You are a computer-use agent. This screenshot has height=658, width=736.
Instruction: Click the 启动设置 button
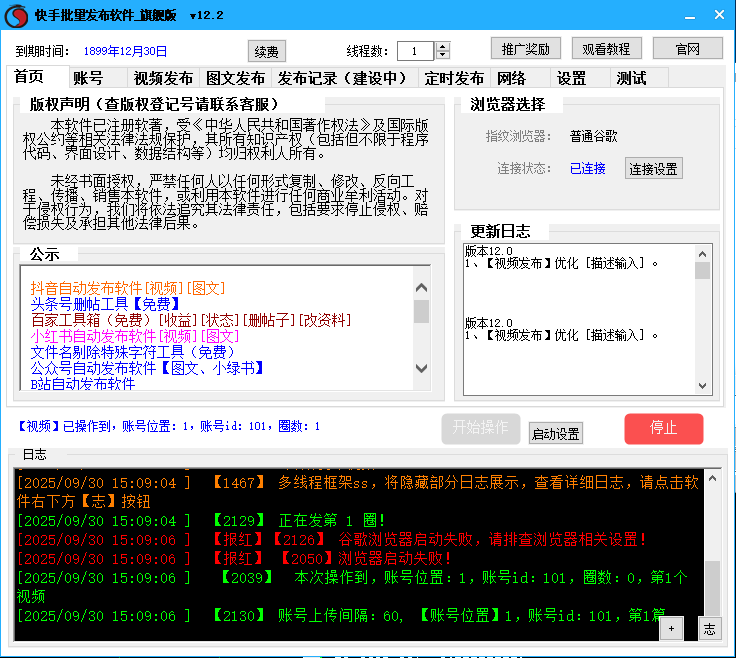point(556,434)
